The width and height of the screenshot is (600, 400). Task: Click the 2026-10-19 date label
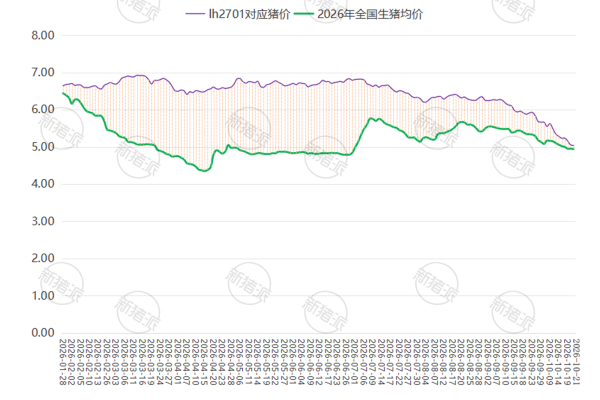[567, 362]
